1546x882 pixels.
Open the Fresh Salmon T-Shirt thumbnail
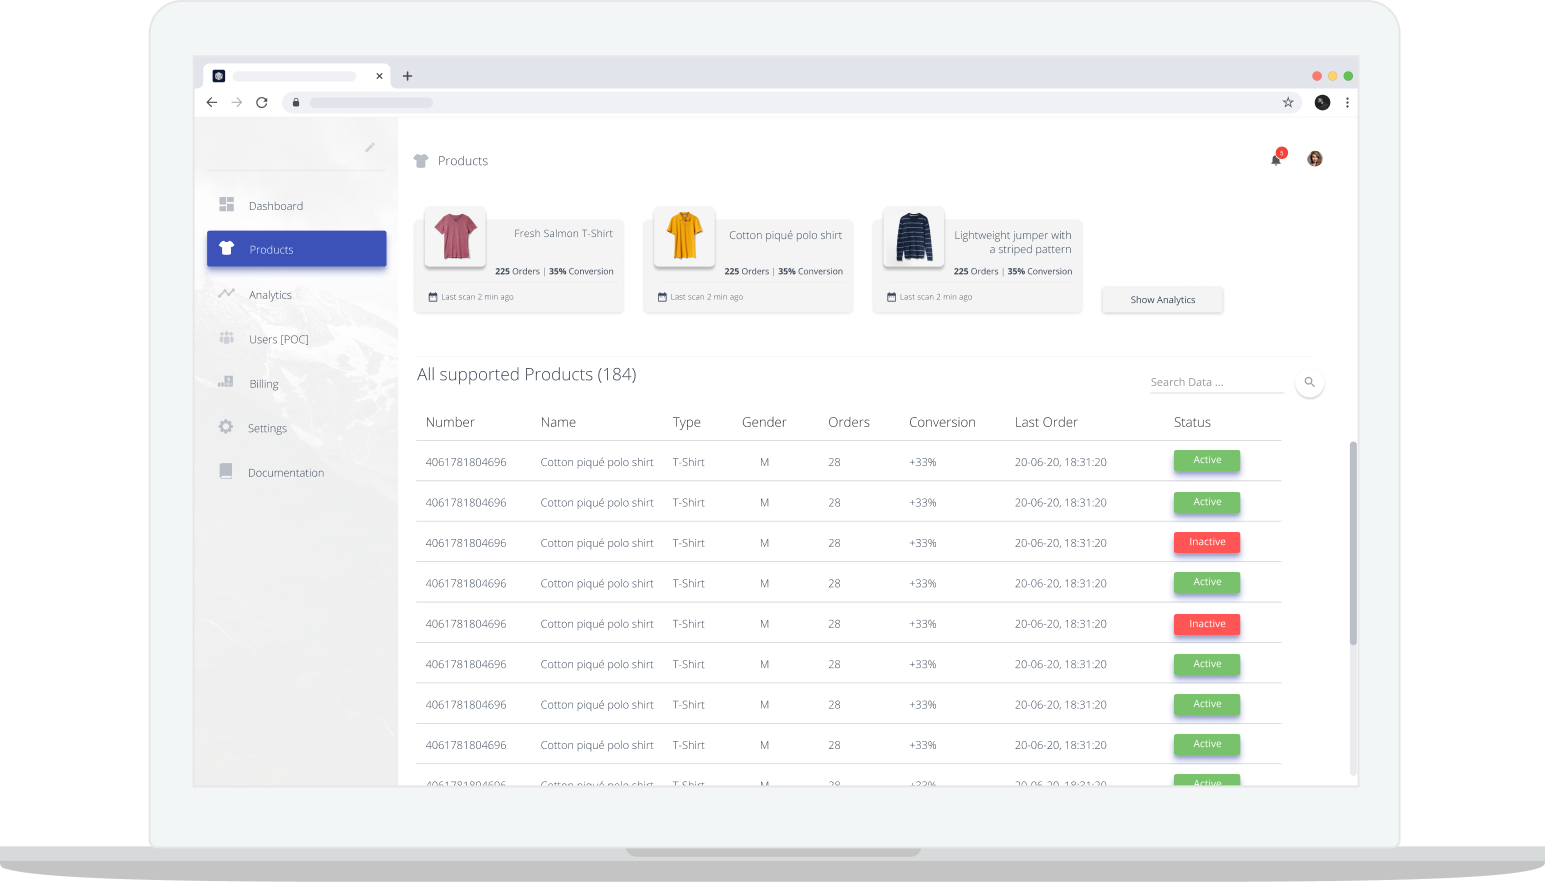point(456,237)
